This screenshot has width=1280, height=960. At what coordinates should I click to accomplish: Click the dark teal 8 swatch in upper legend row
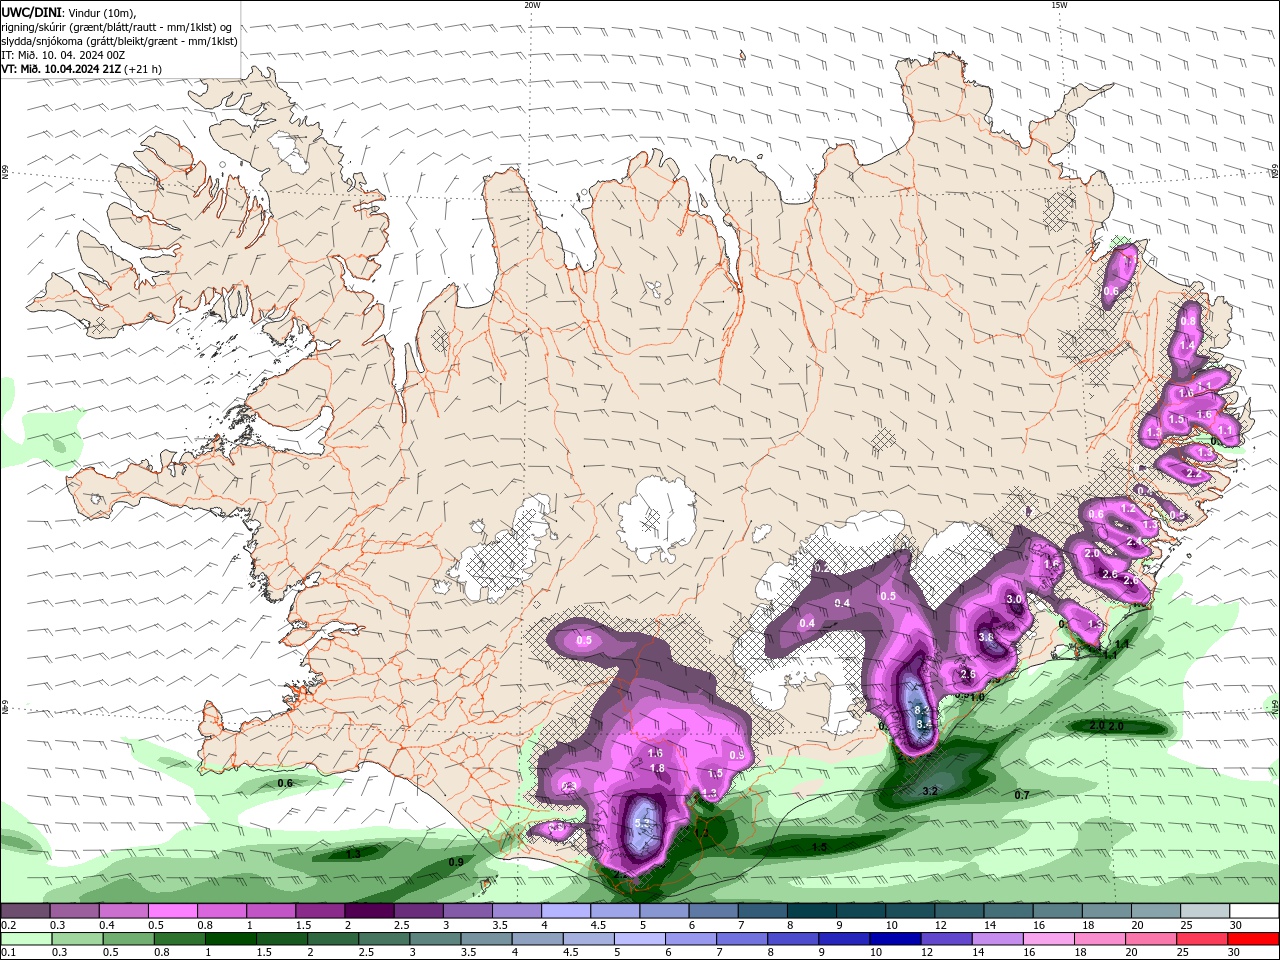click(x=810, y=911)
